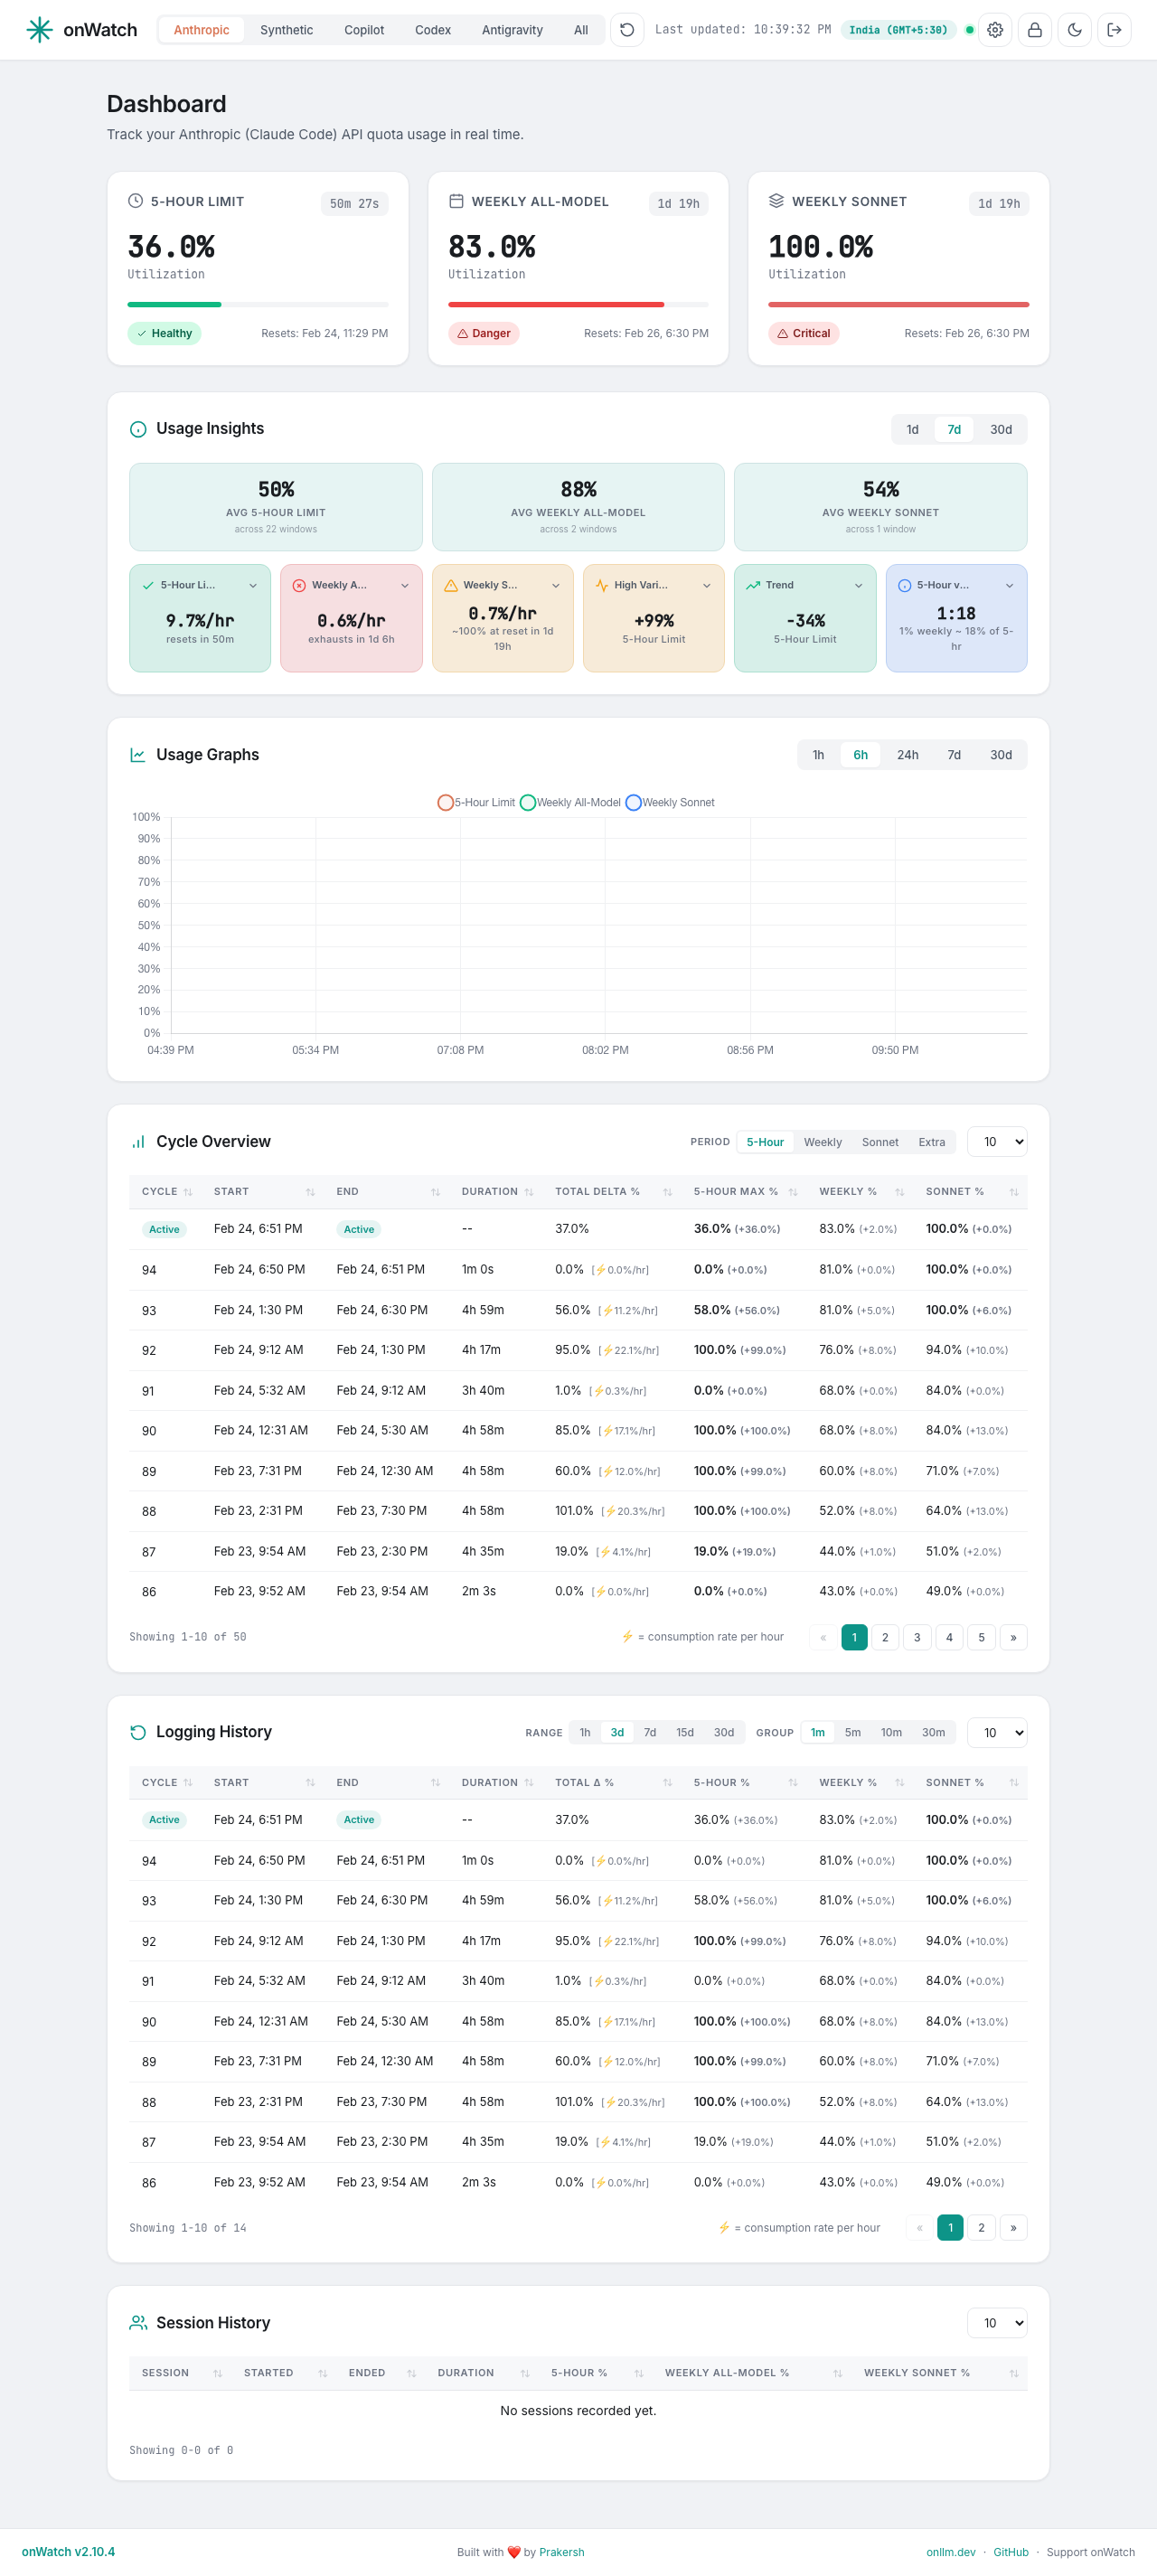1157x2576 pixels.
Task: Set Logging History group to 5m
Action: [852, 1733]
